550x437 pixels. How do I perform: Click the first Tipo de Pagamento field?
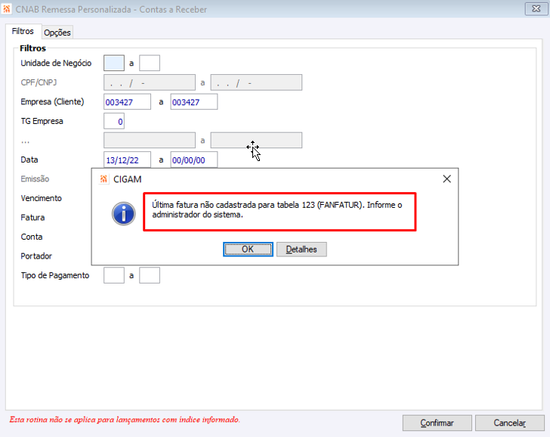coord(114,275)
